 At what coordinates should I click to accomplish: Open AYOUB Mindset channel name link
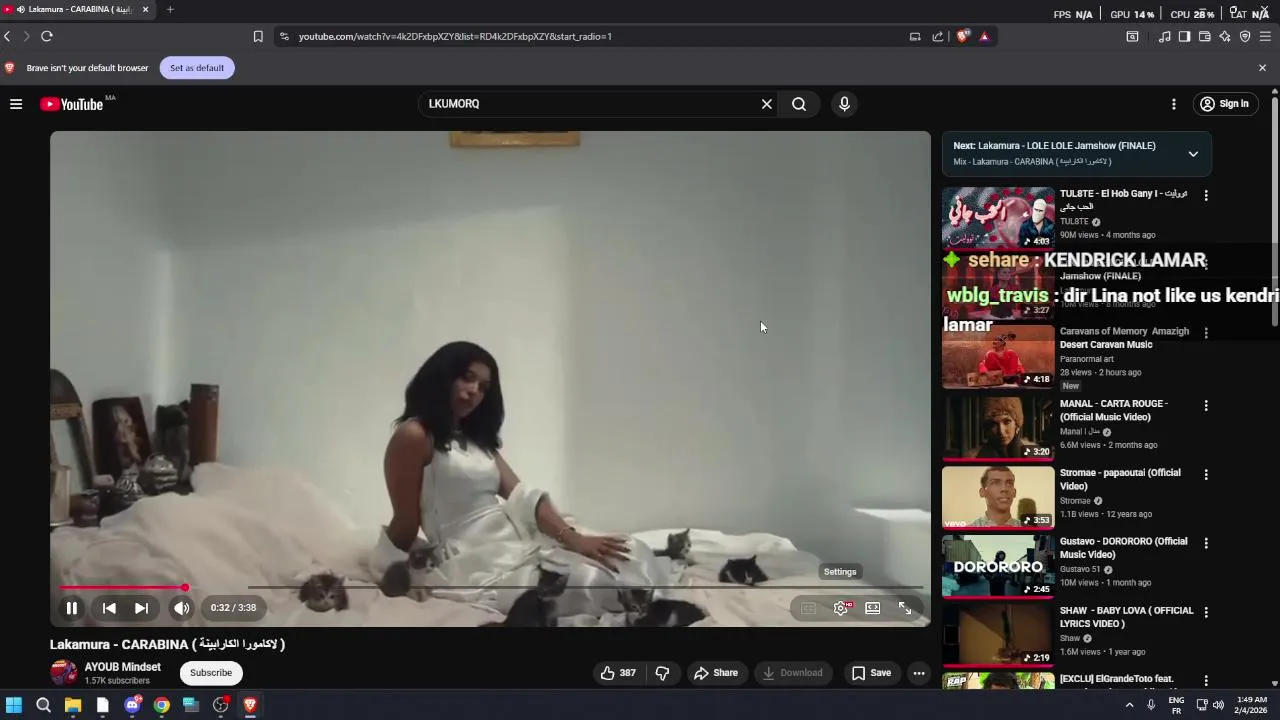pos(122,667)
